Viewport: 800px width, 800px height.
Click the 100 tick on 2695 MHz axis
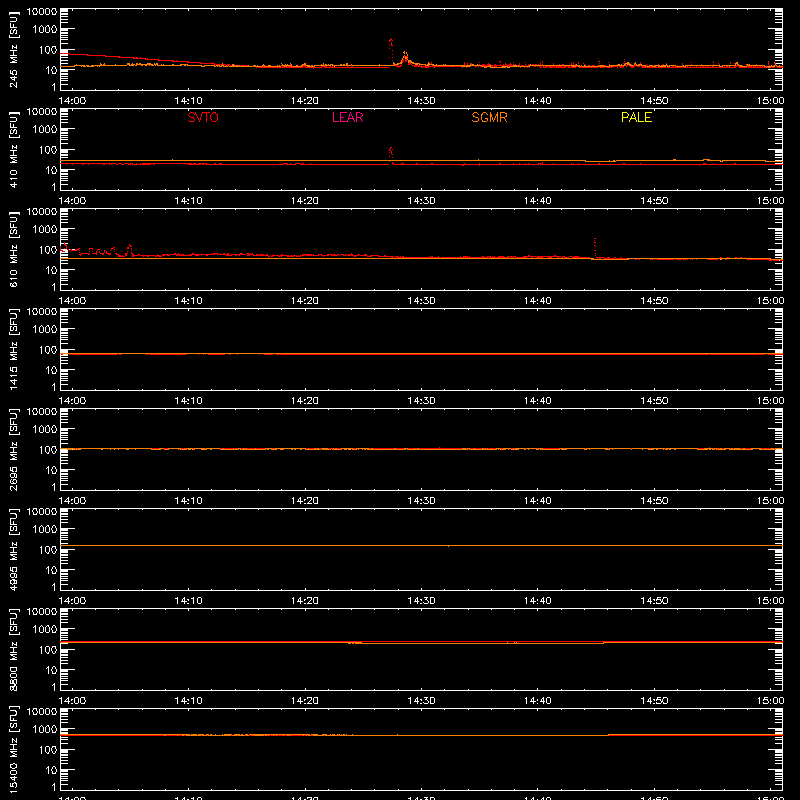(x=48, y=450)
